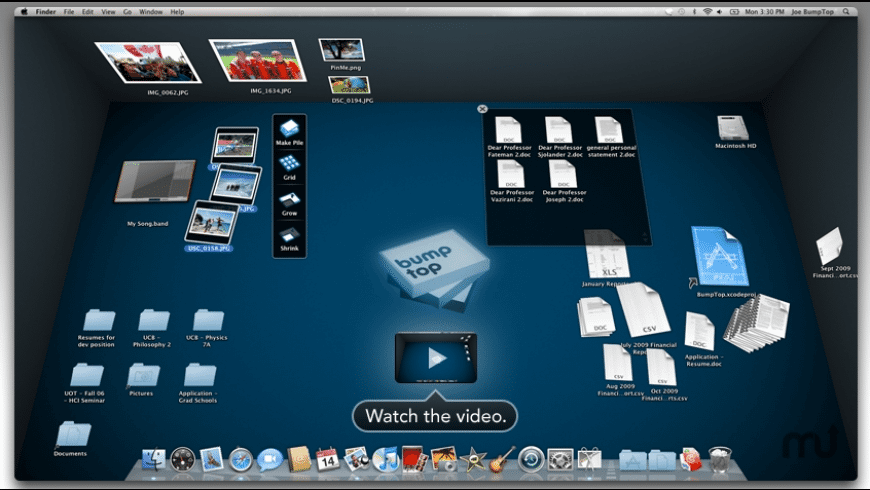Open the Window menu
Image resolution: width=870 pixels, height=490 pixels.
point(151,11)
